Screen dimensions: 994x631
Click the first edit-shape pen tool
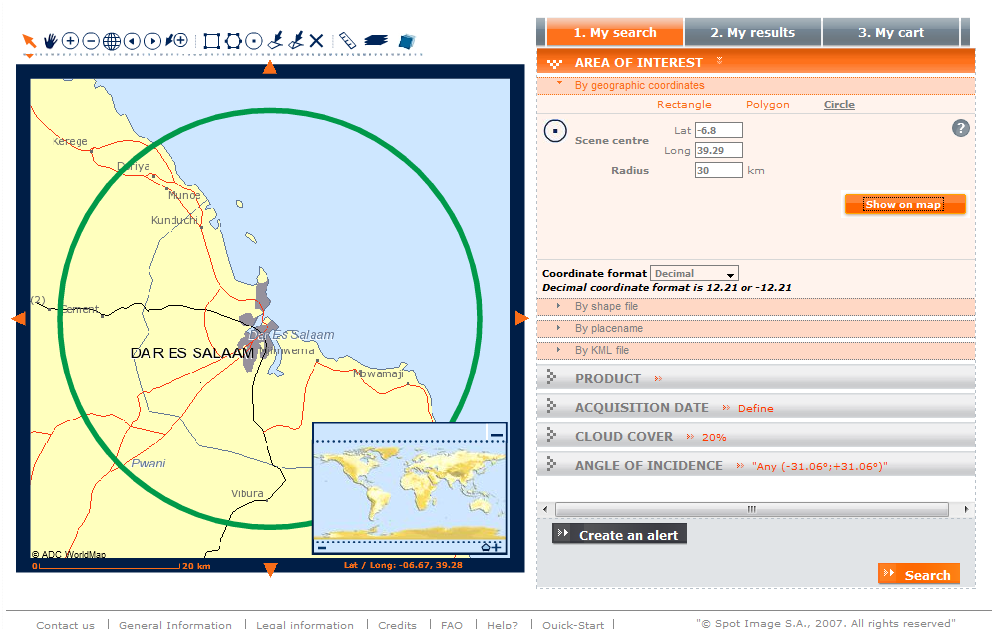[275, 41]
